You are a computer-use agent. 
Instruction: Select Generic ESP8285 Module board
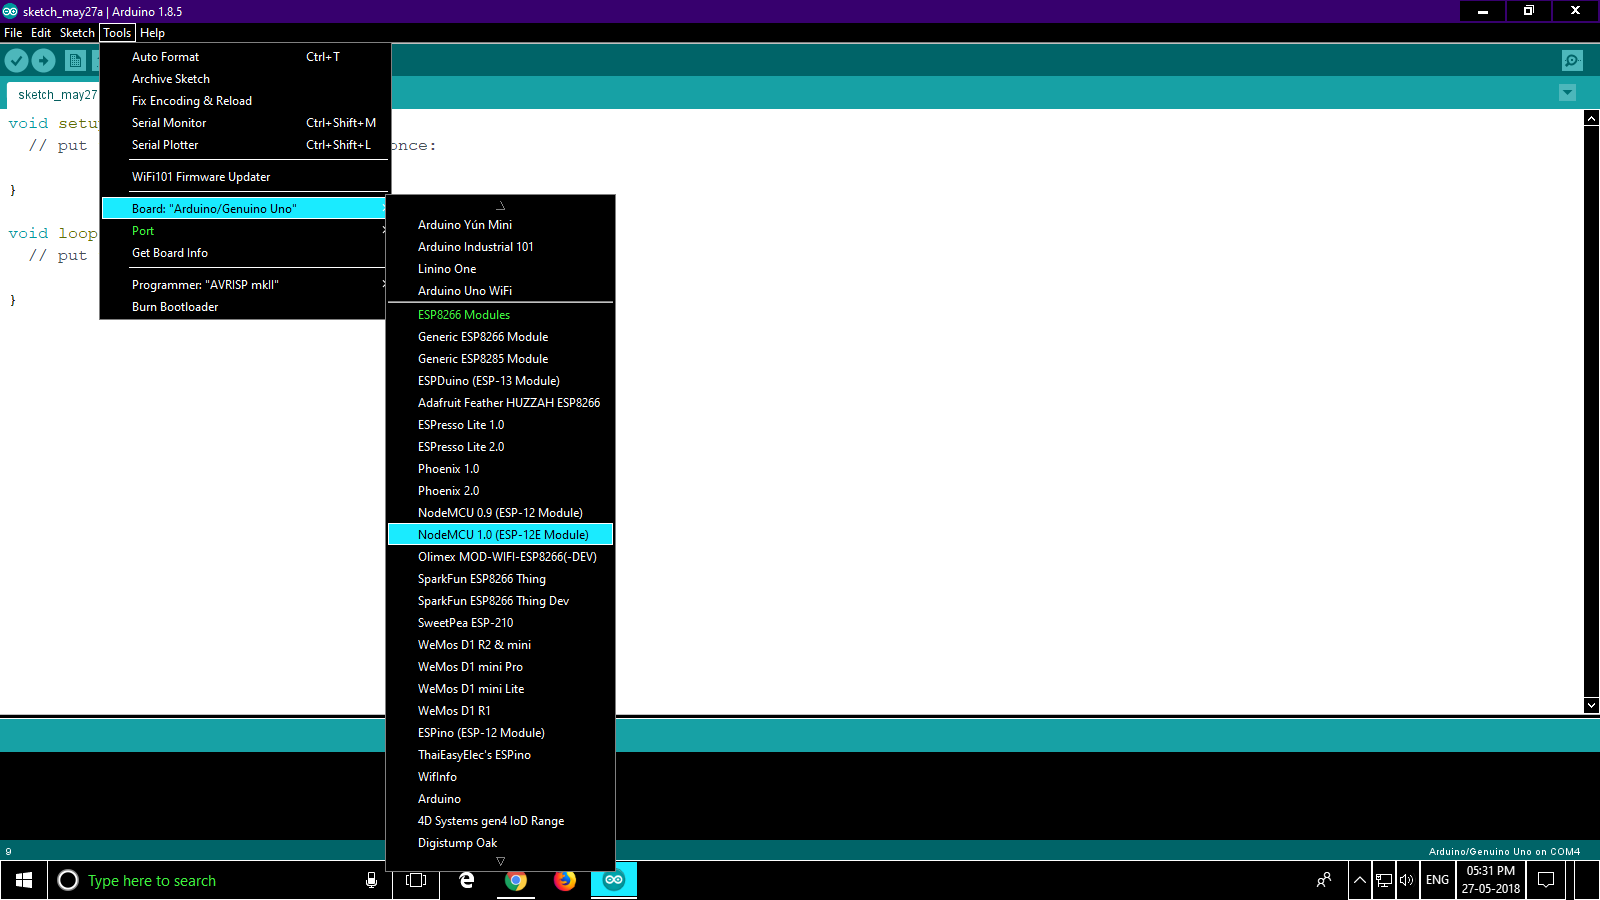click(500, 359)
